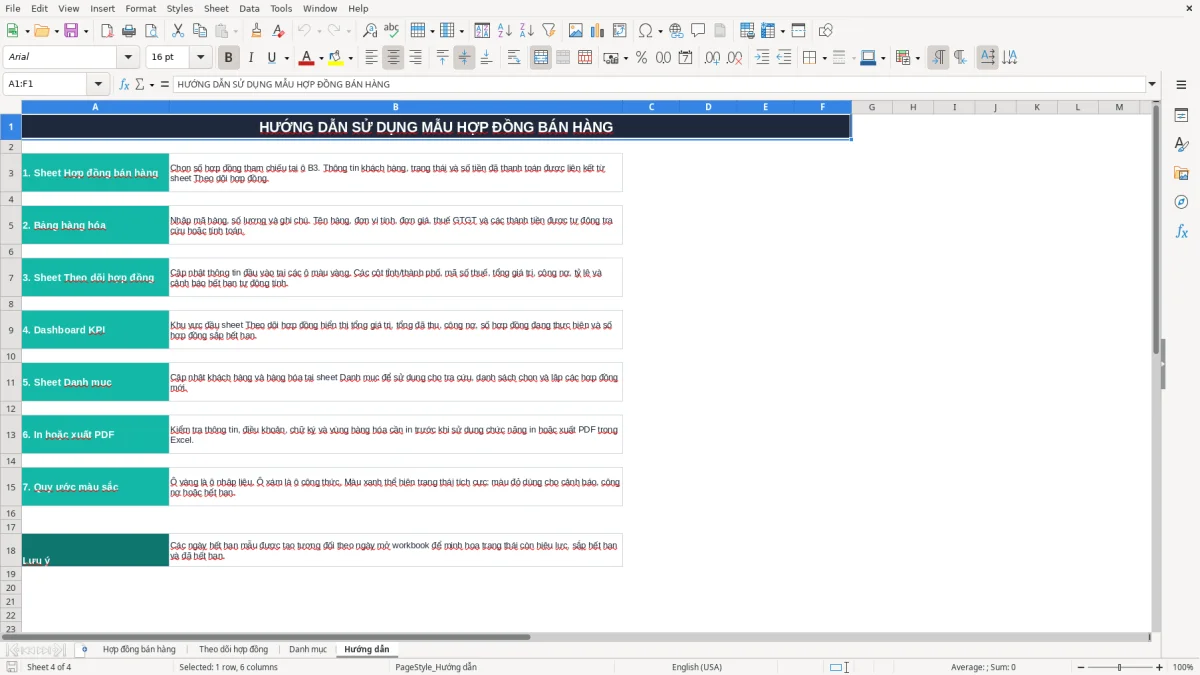Switch to the Danh mục sheet tab
Image resolution: width=1200 pixels, height=675 pixels.
point(308,649)
